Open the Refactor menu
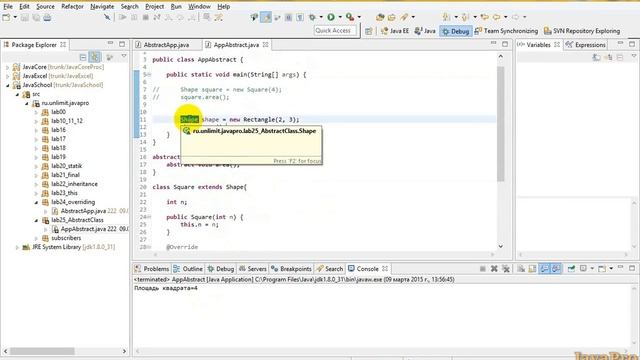 tap(72, 7)
